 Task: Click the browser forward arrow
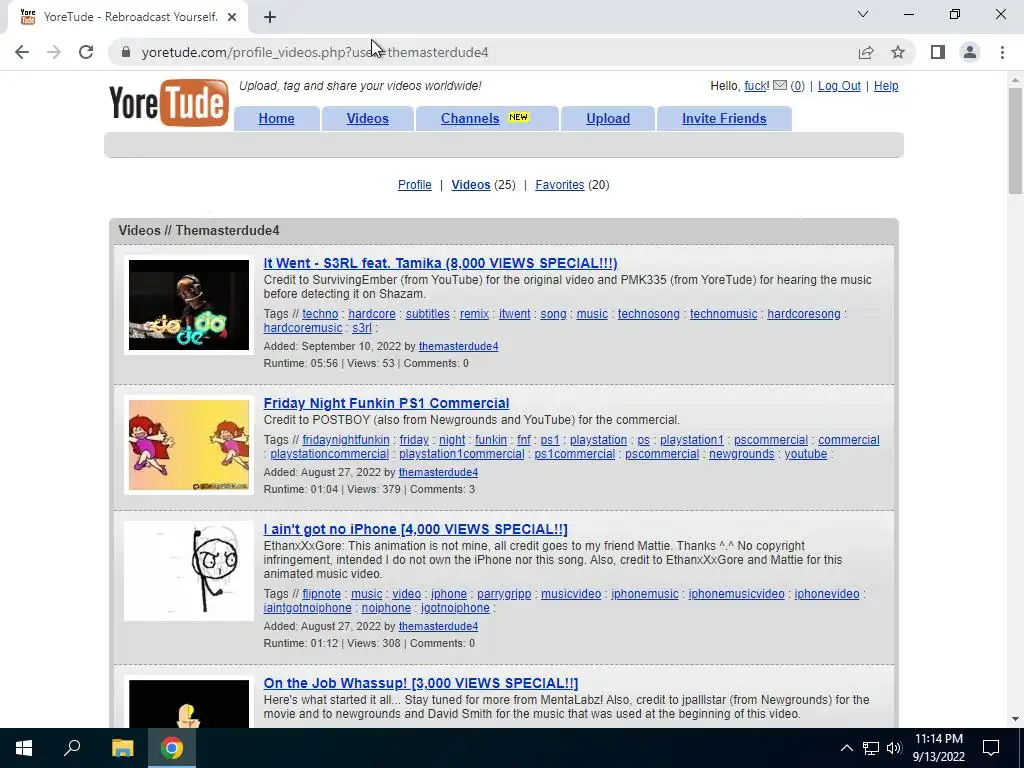click(54, 52)
